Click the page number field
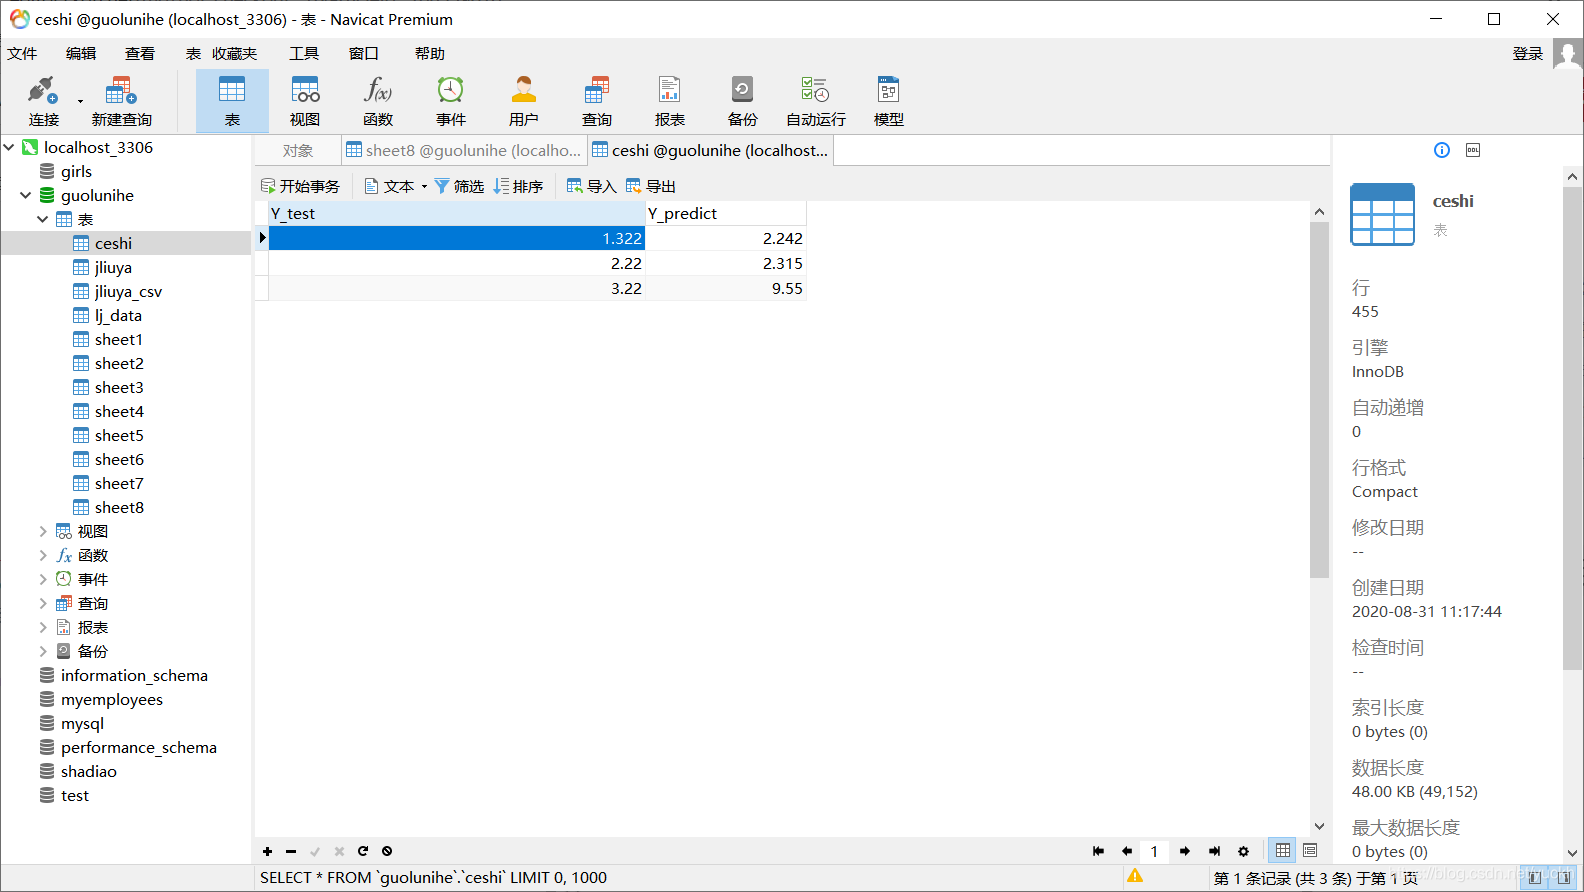The height and width of the screenshot is (892, 1584). click(x=1155, y=851)
